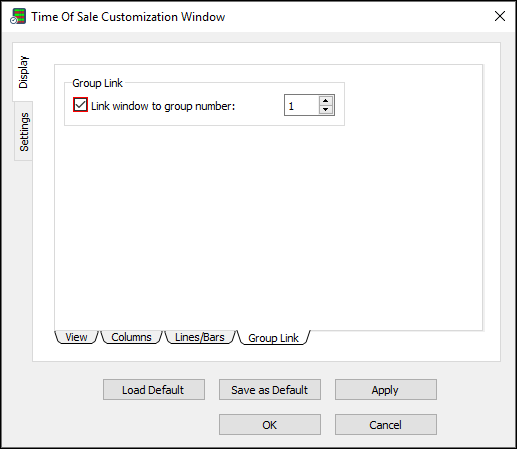Switch to the Settings vertical tab
This screenshot has height=449, width=517.
(x=24, y=132)
